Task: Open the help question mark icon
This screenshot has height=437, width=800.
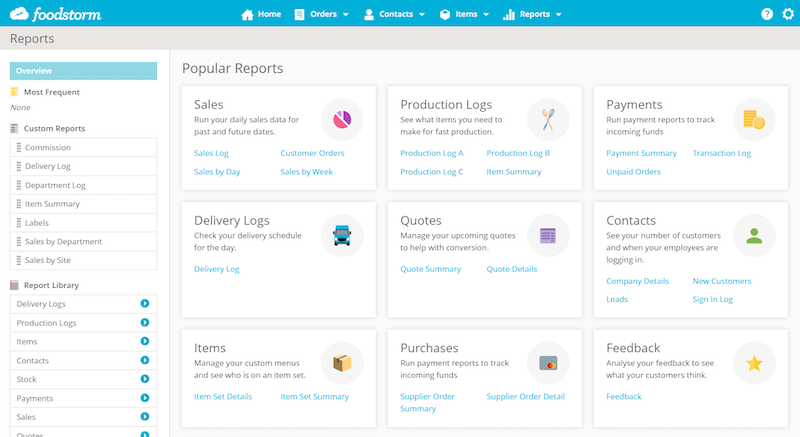Action: tap(767, 14)
